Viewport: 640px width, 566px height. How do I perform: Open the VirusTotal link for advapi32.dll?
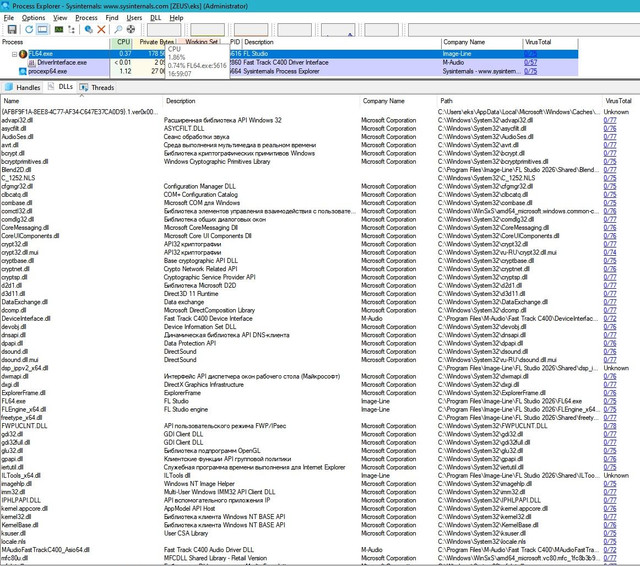(610, 120)
